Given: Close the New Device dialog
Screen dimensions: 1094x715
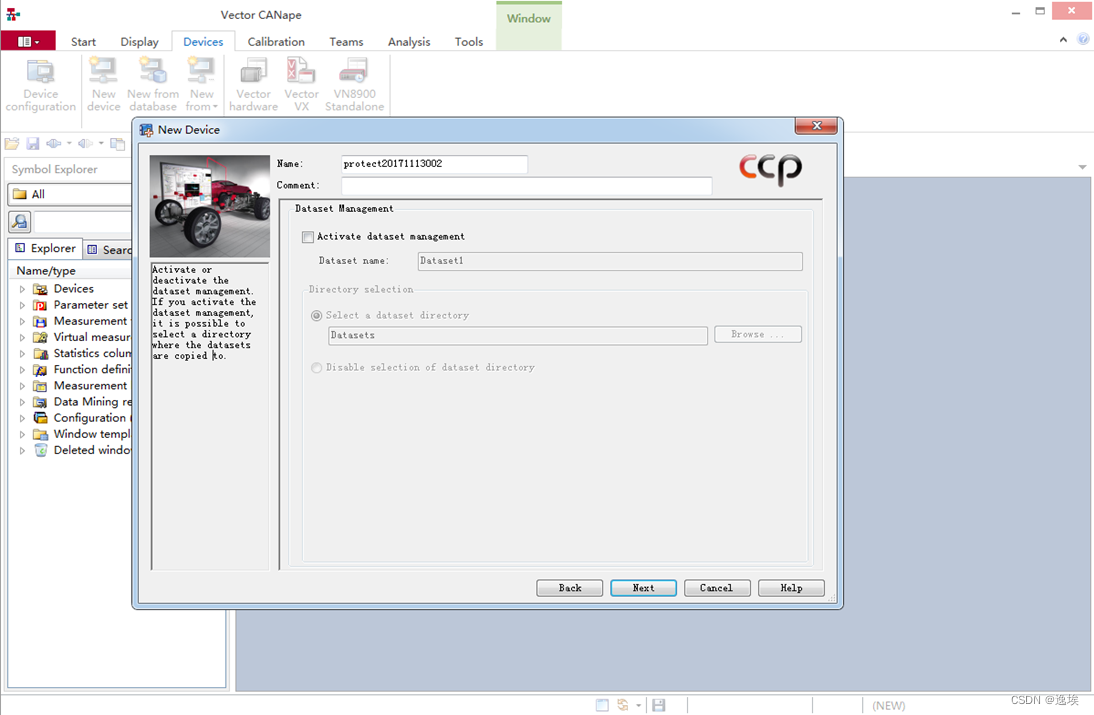Looking at the screenshot, I should (x=816, y=126).
